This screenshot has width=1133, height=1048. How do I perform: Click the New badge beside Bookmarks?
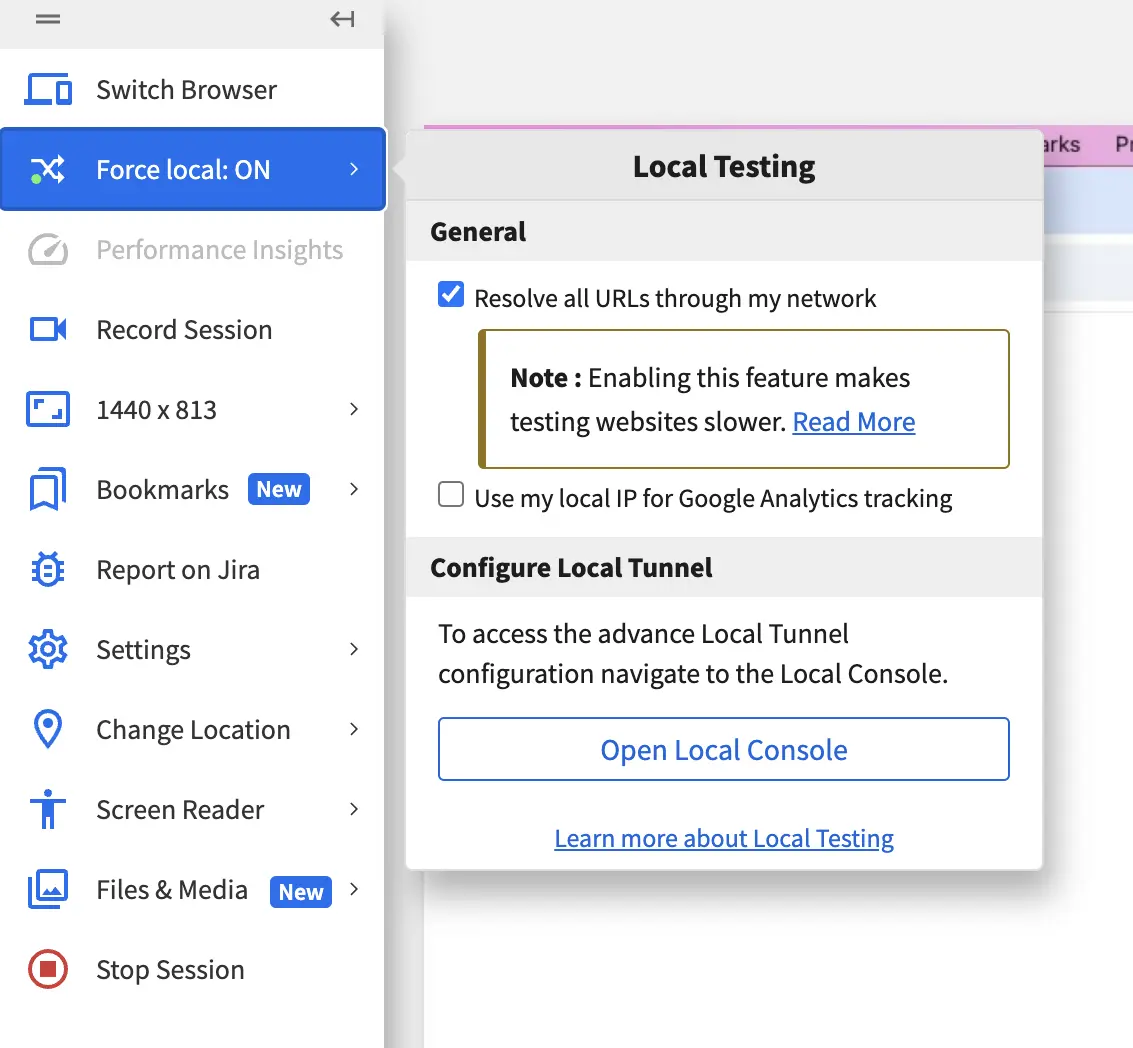(x=279, y=489)
